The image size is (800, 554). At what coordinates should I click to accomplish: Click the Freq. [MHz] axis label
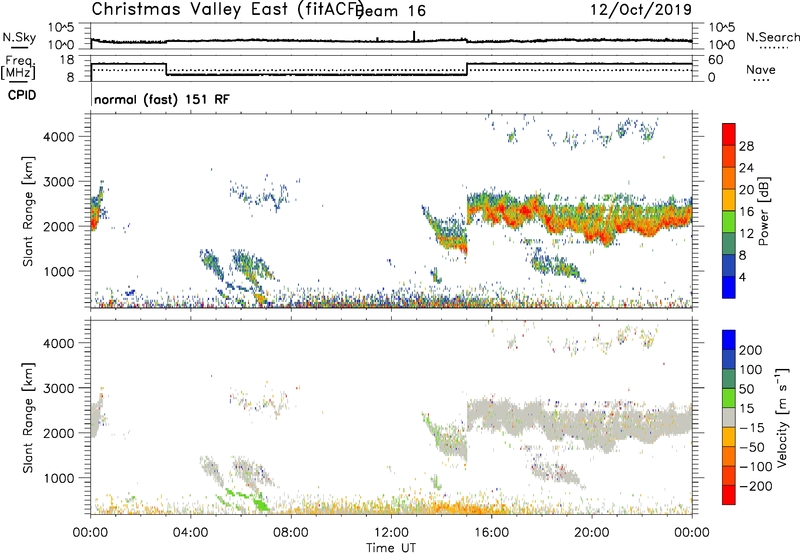click(18, 67)
